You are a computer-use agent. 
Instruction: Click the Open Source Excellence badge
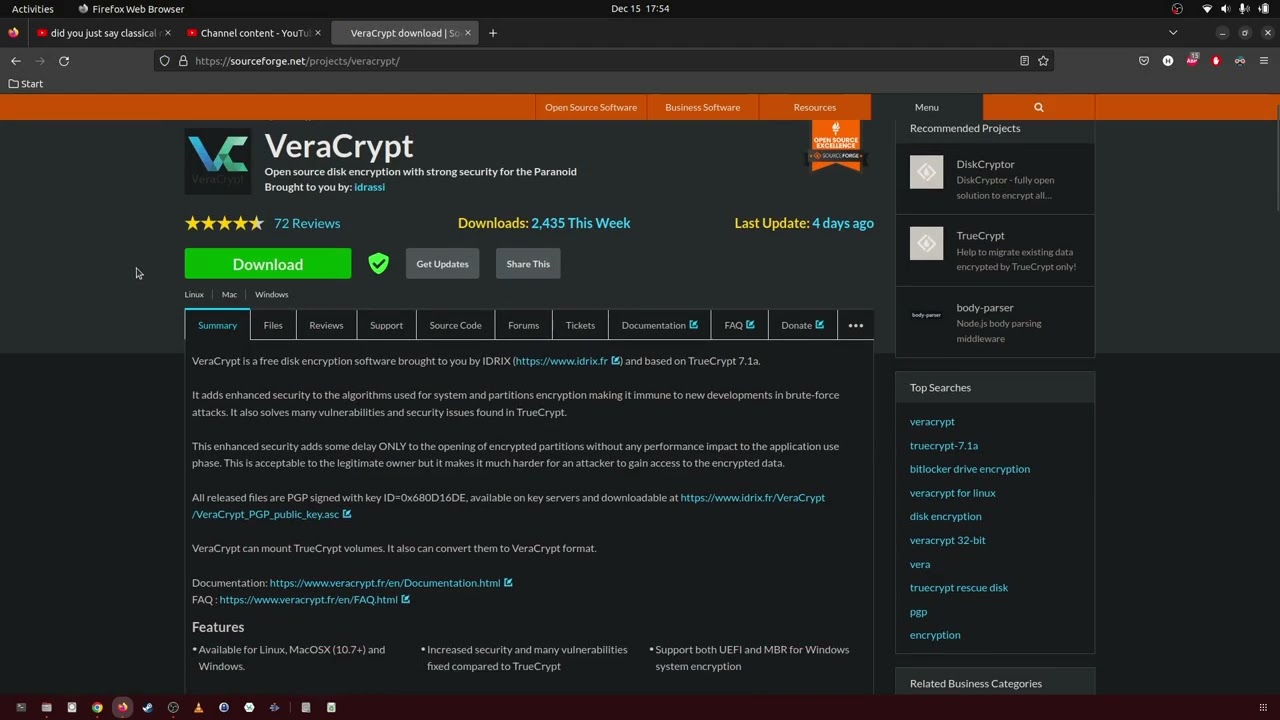click(x=836, y=145)
